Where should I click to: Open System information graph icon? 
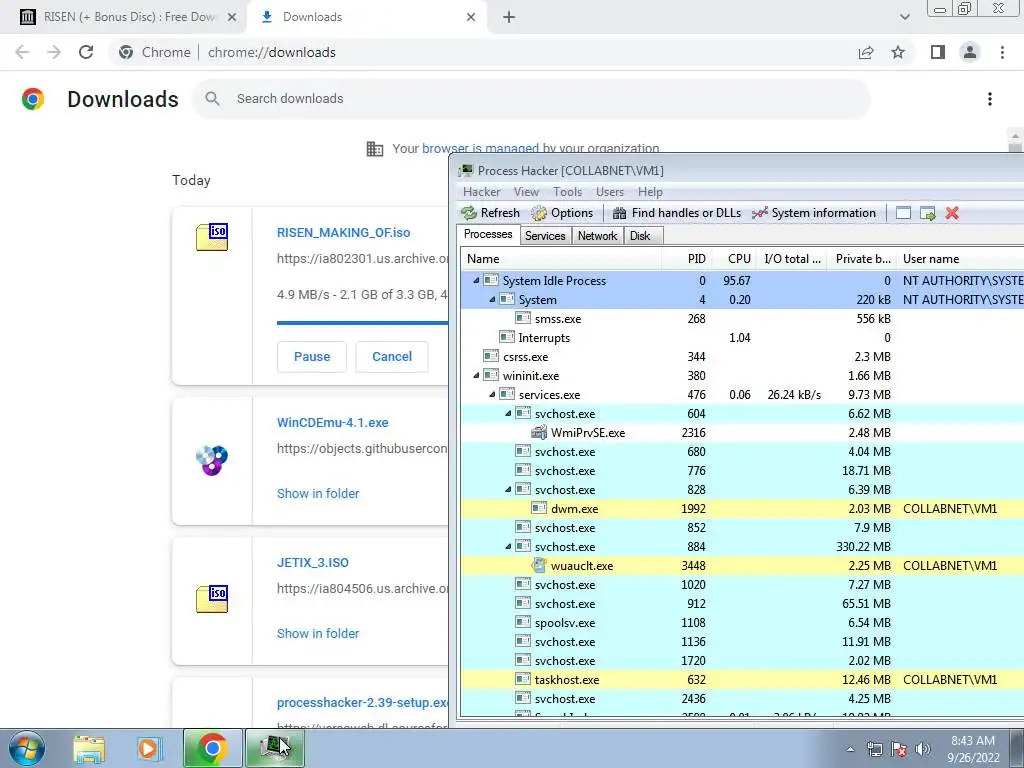point(760,213)
